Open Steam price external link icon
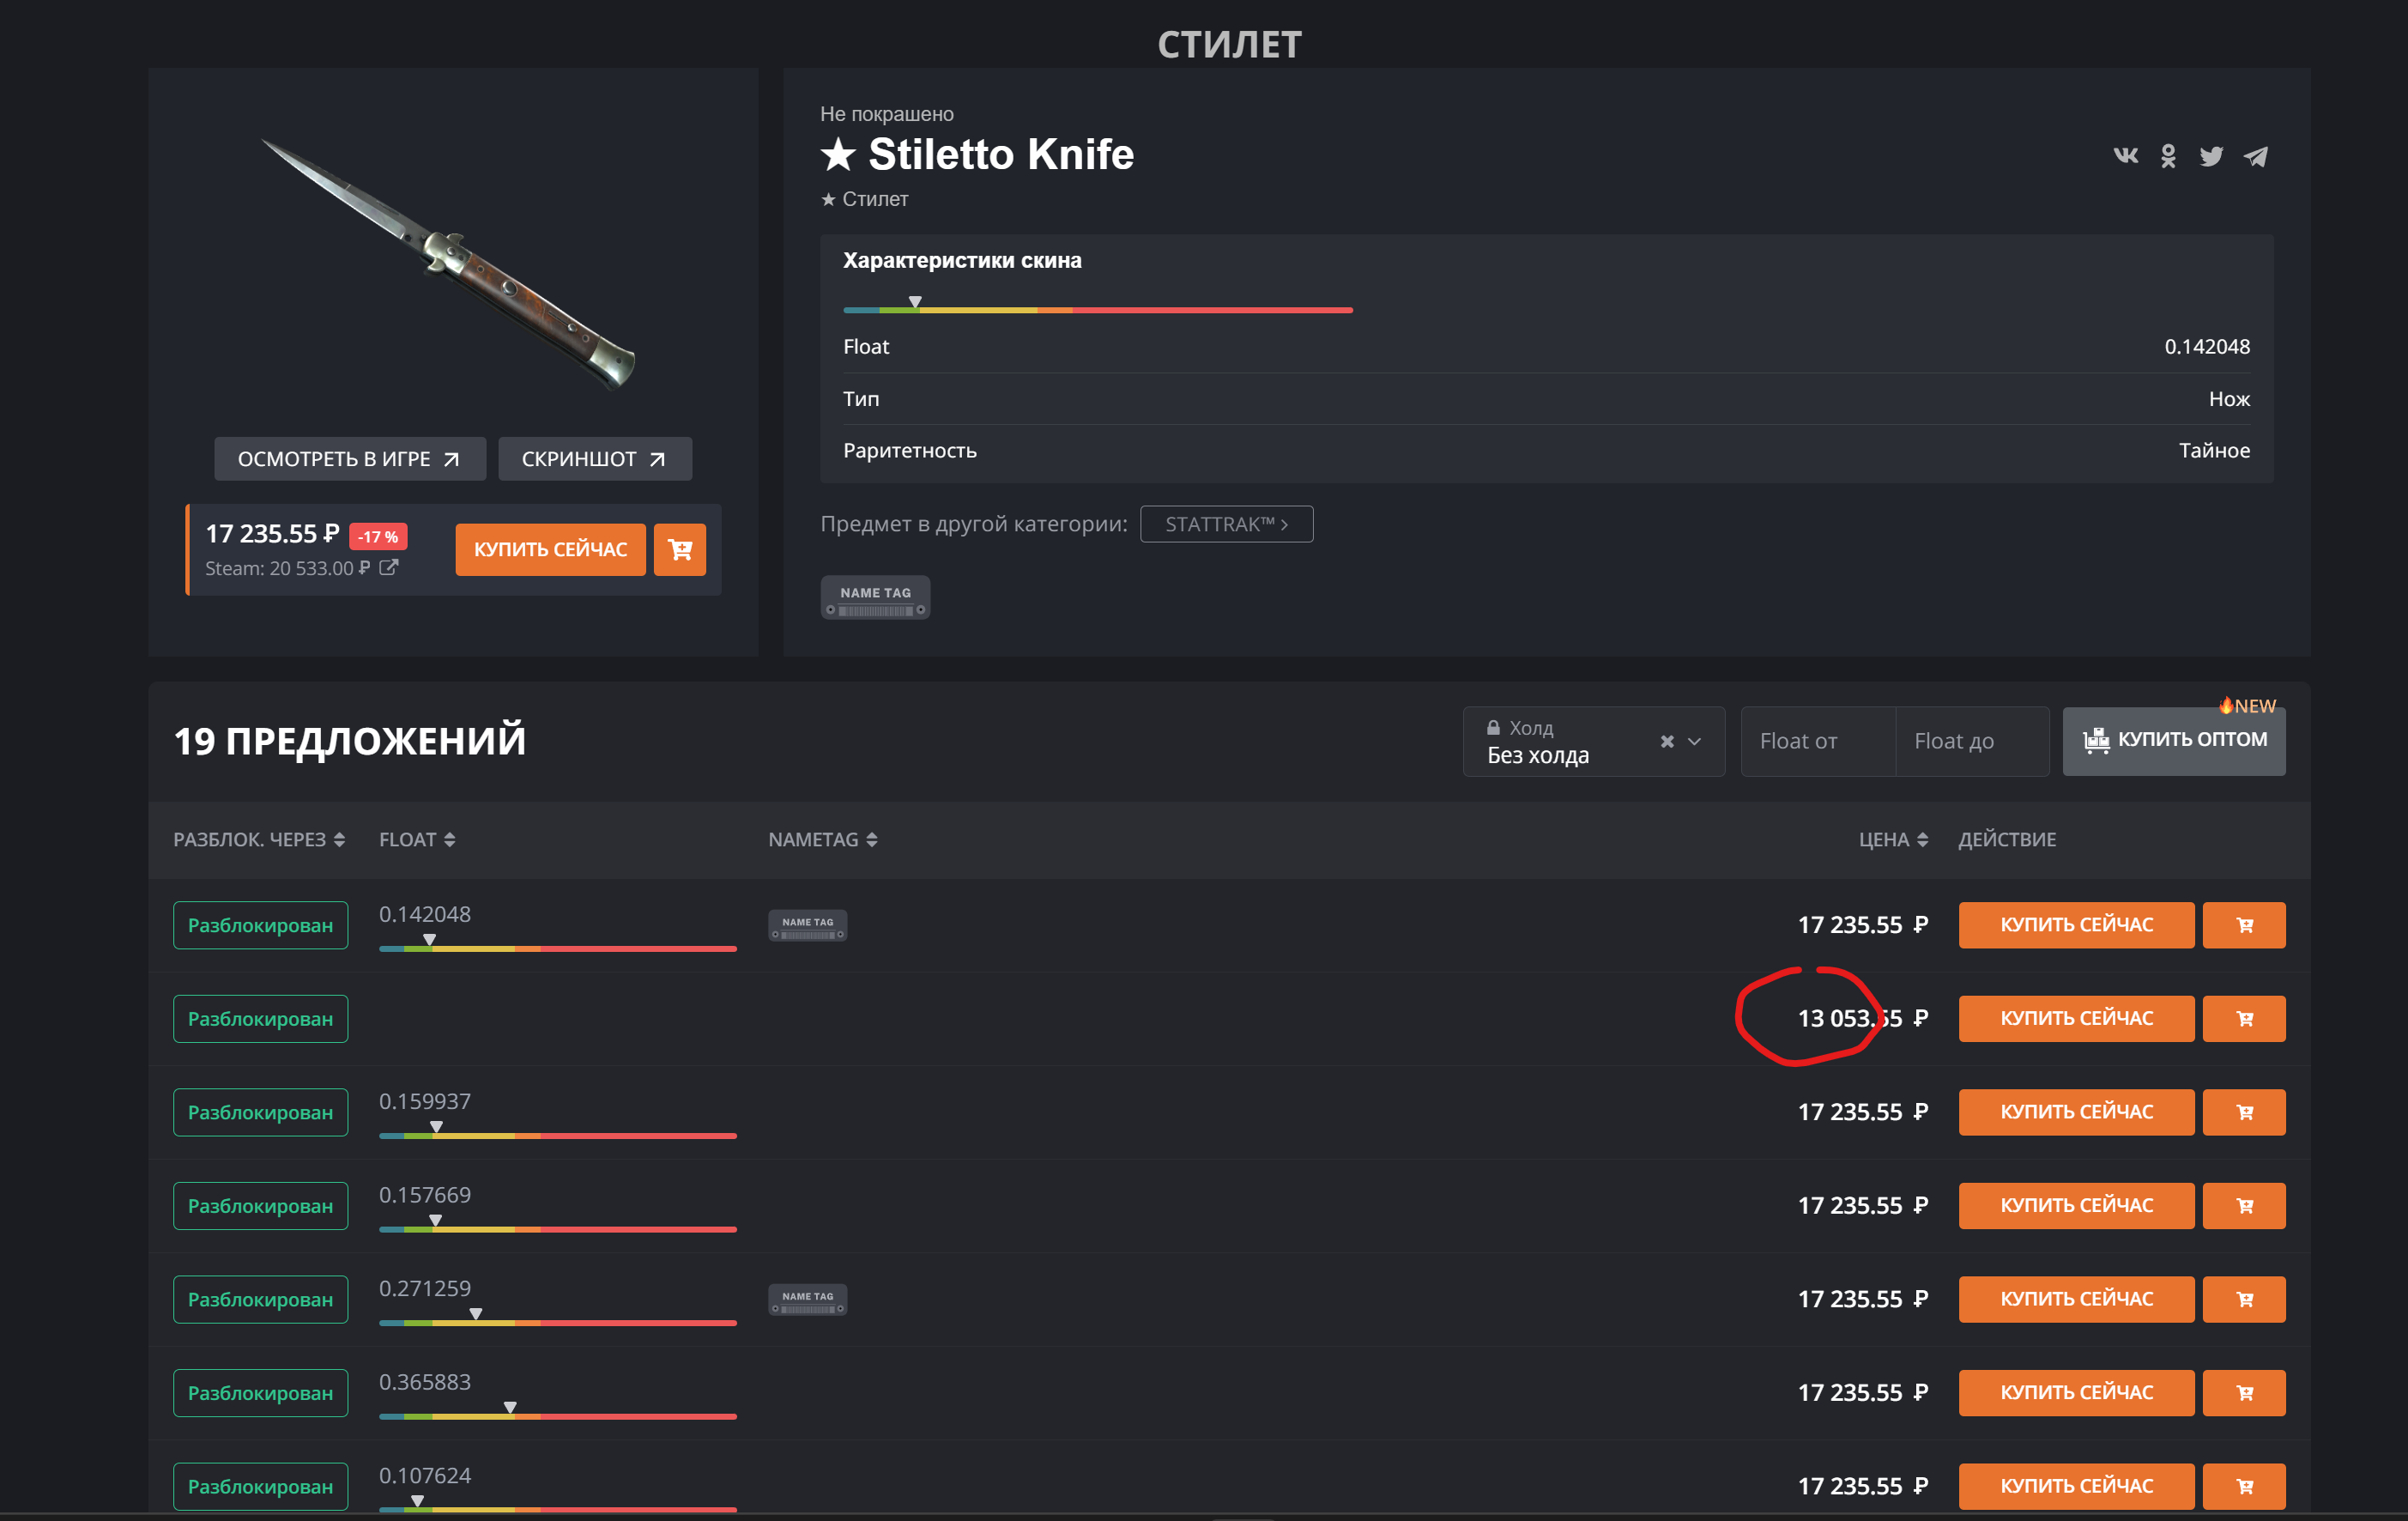Screen dimensions: 2408x1521 click(x=389, y=567)
